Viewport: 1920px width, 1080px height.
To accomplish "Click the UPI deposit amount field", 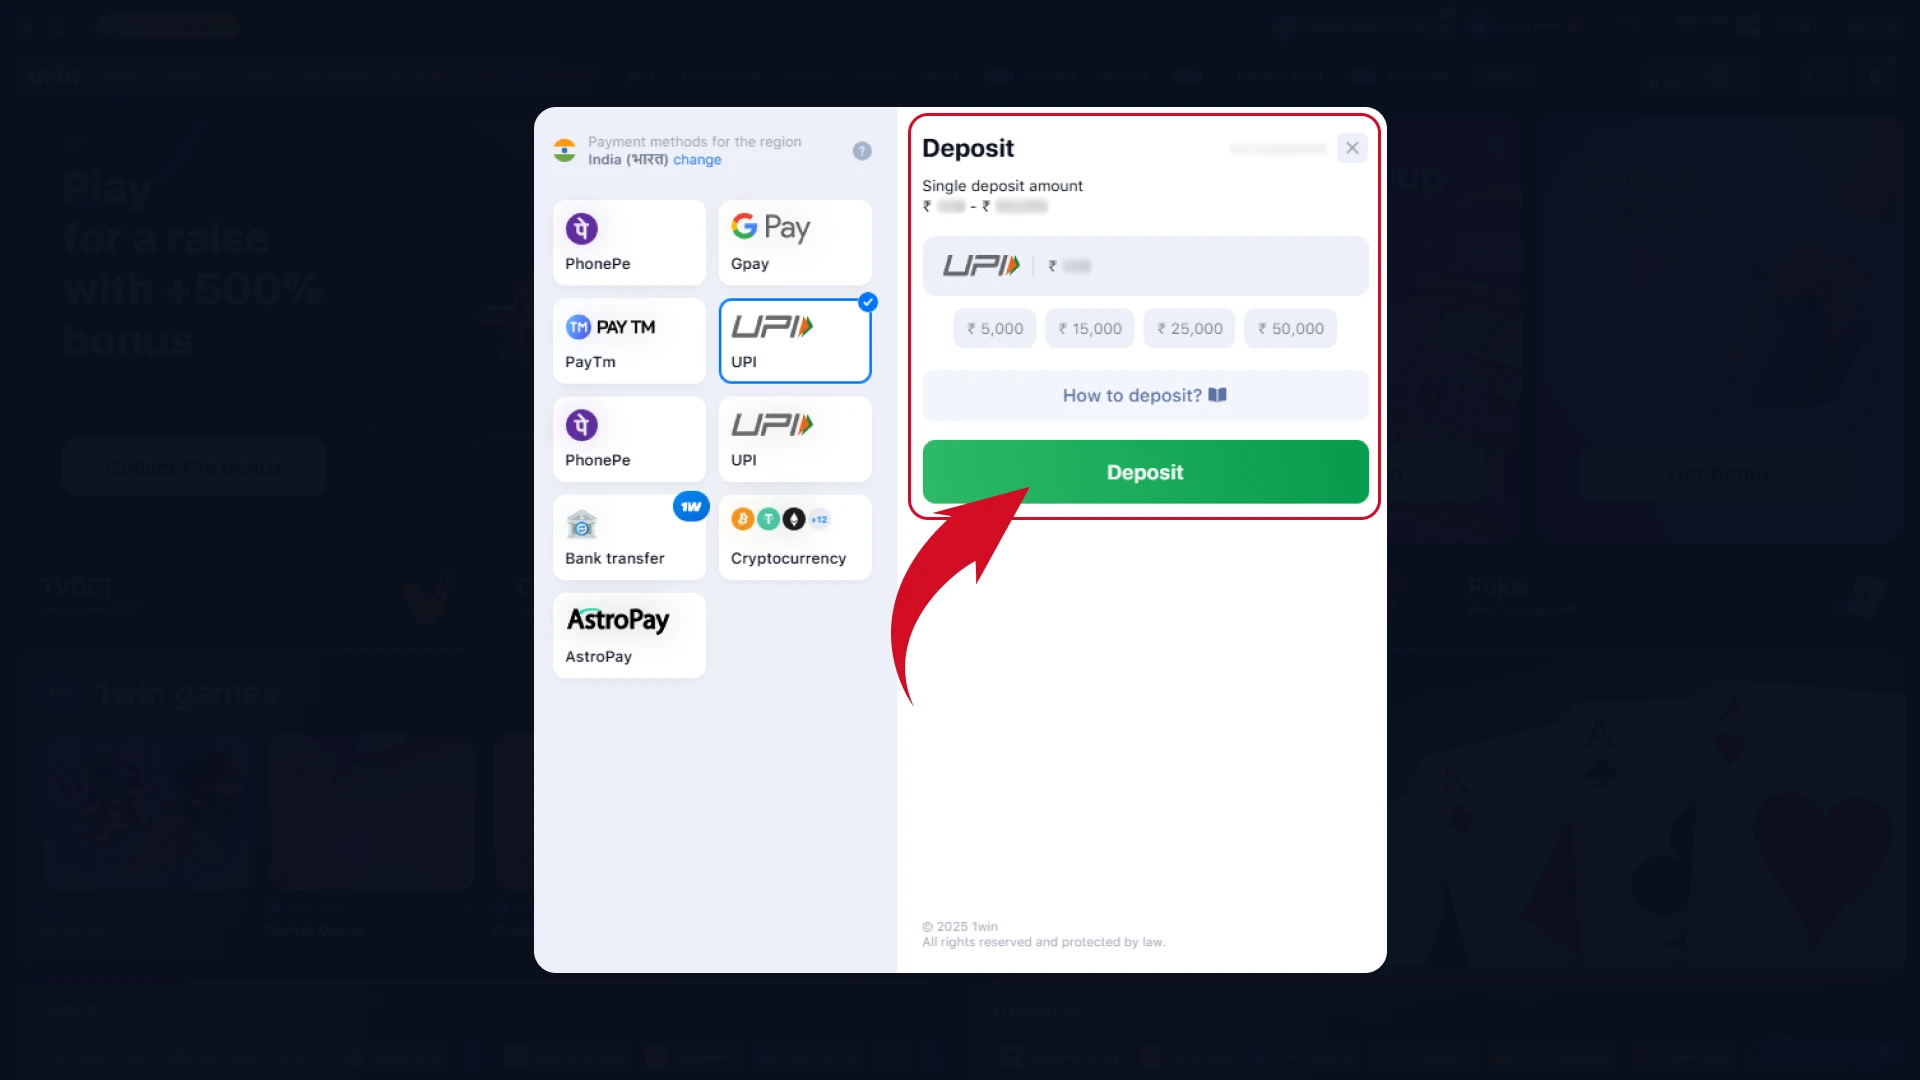I will (1146, 266).
